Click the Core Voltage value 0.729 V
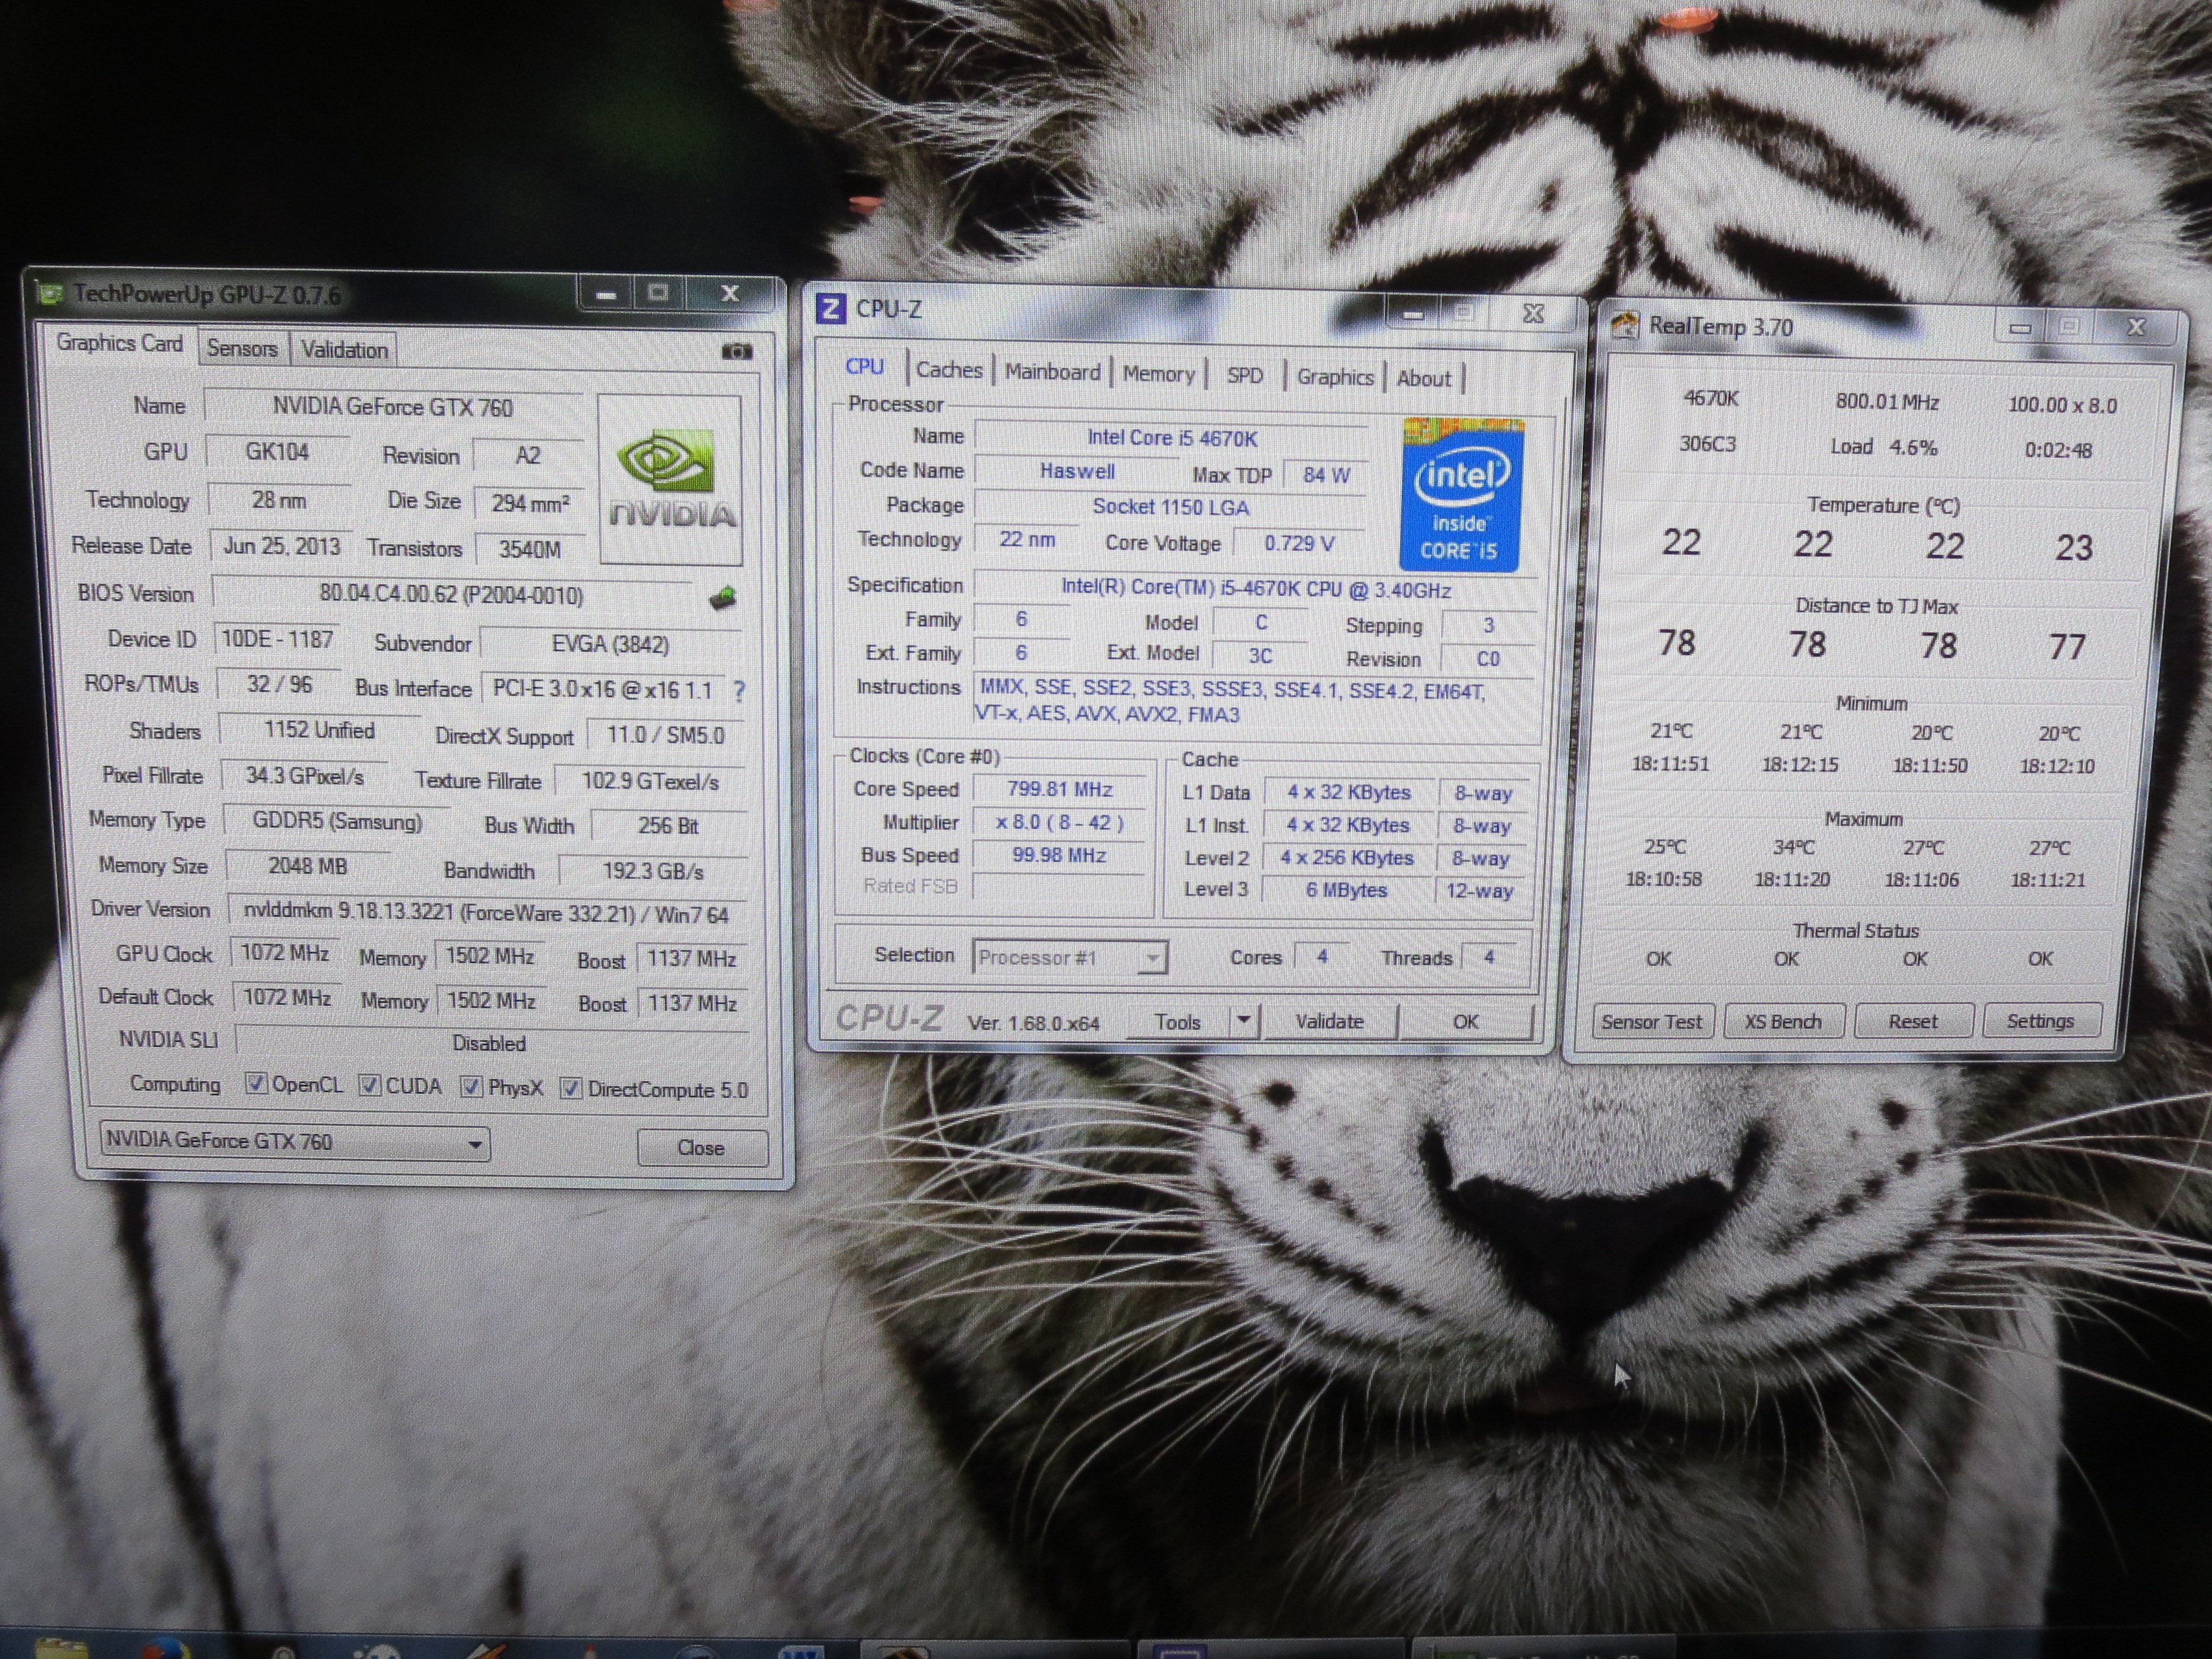 pos(1299,543)
